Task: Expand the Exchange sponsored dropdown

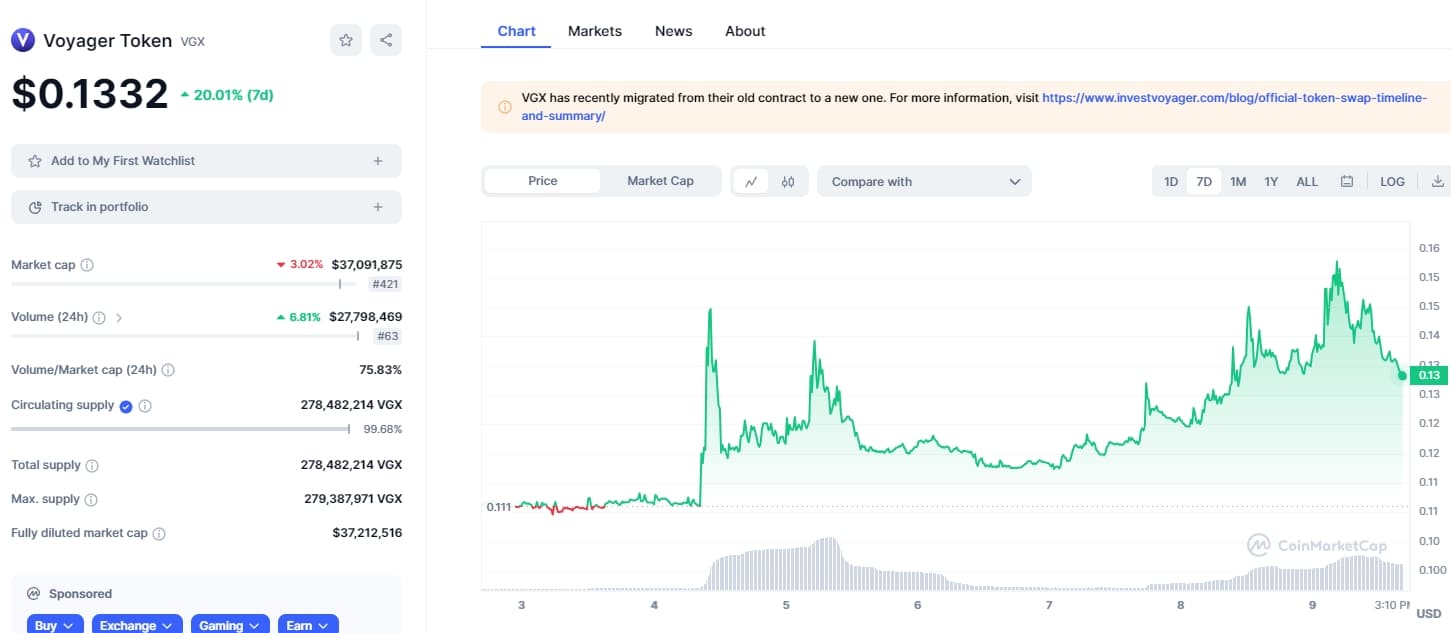Action: [137, 625]
